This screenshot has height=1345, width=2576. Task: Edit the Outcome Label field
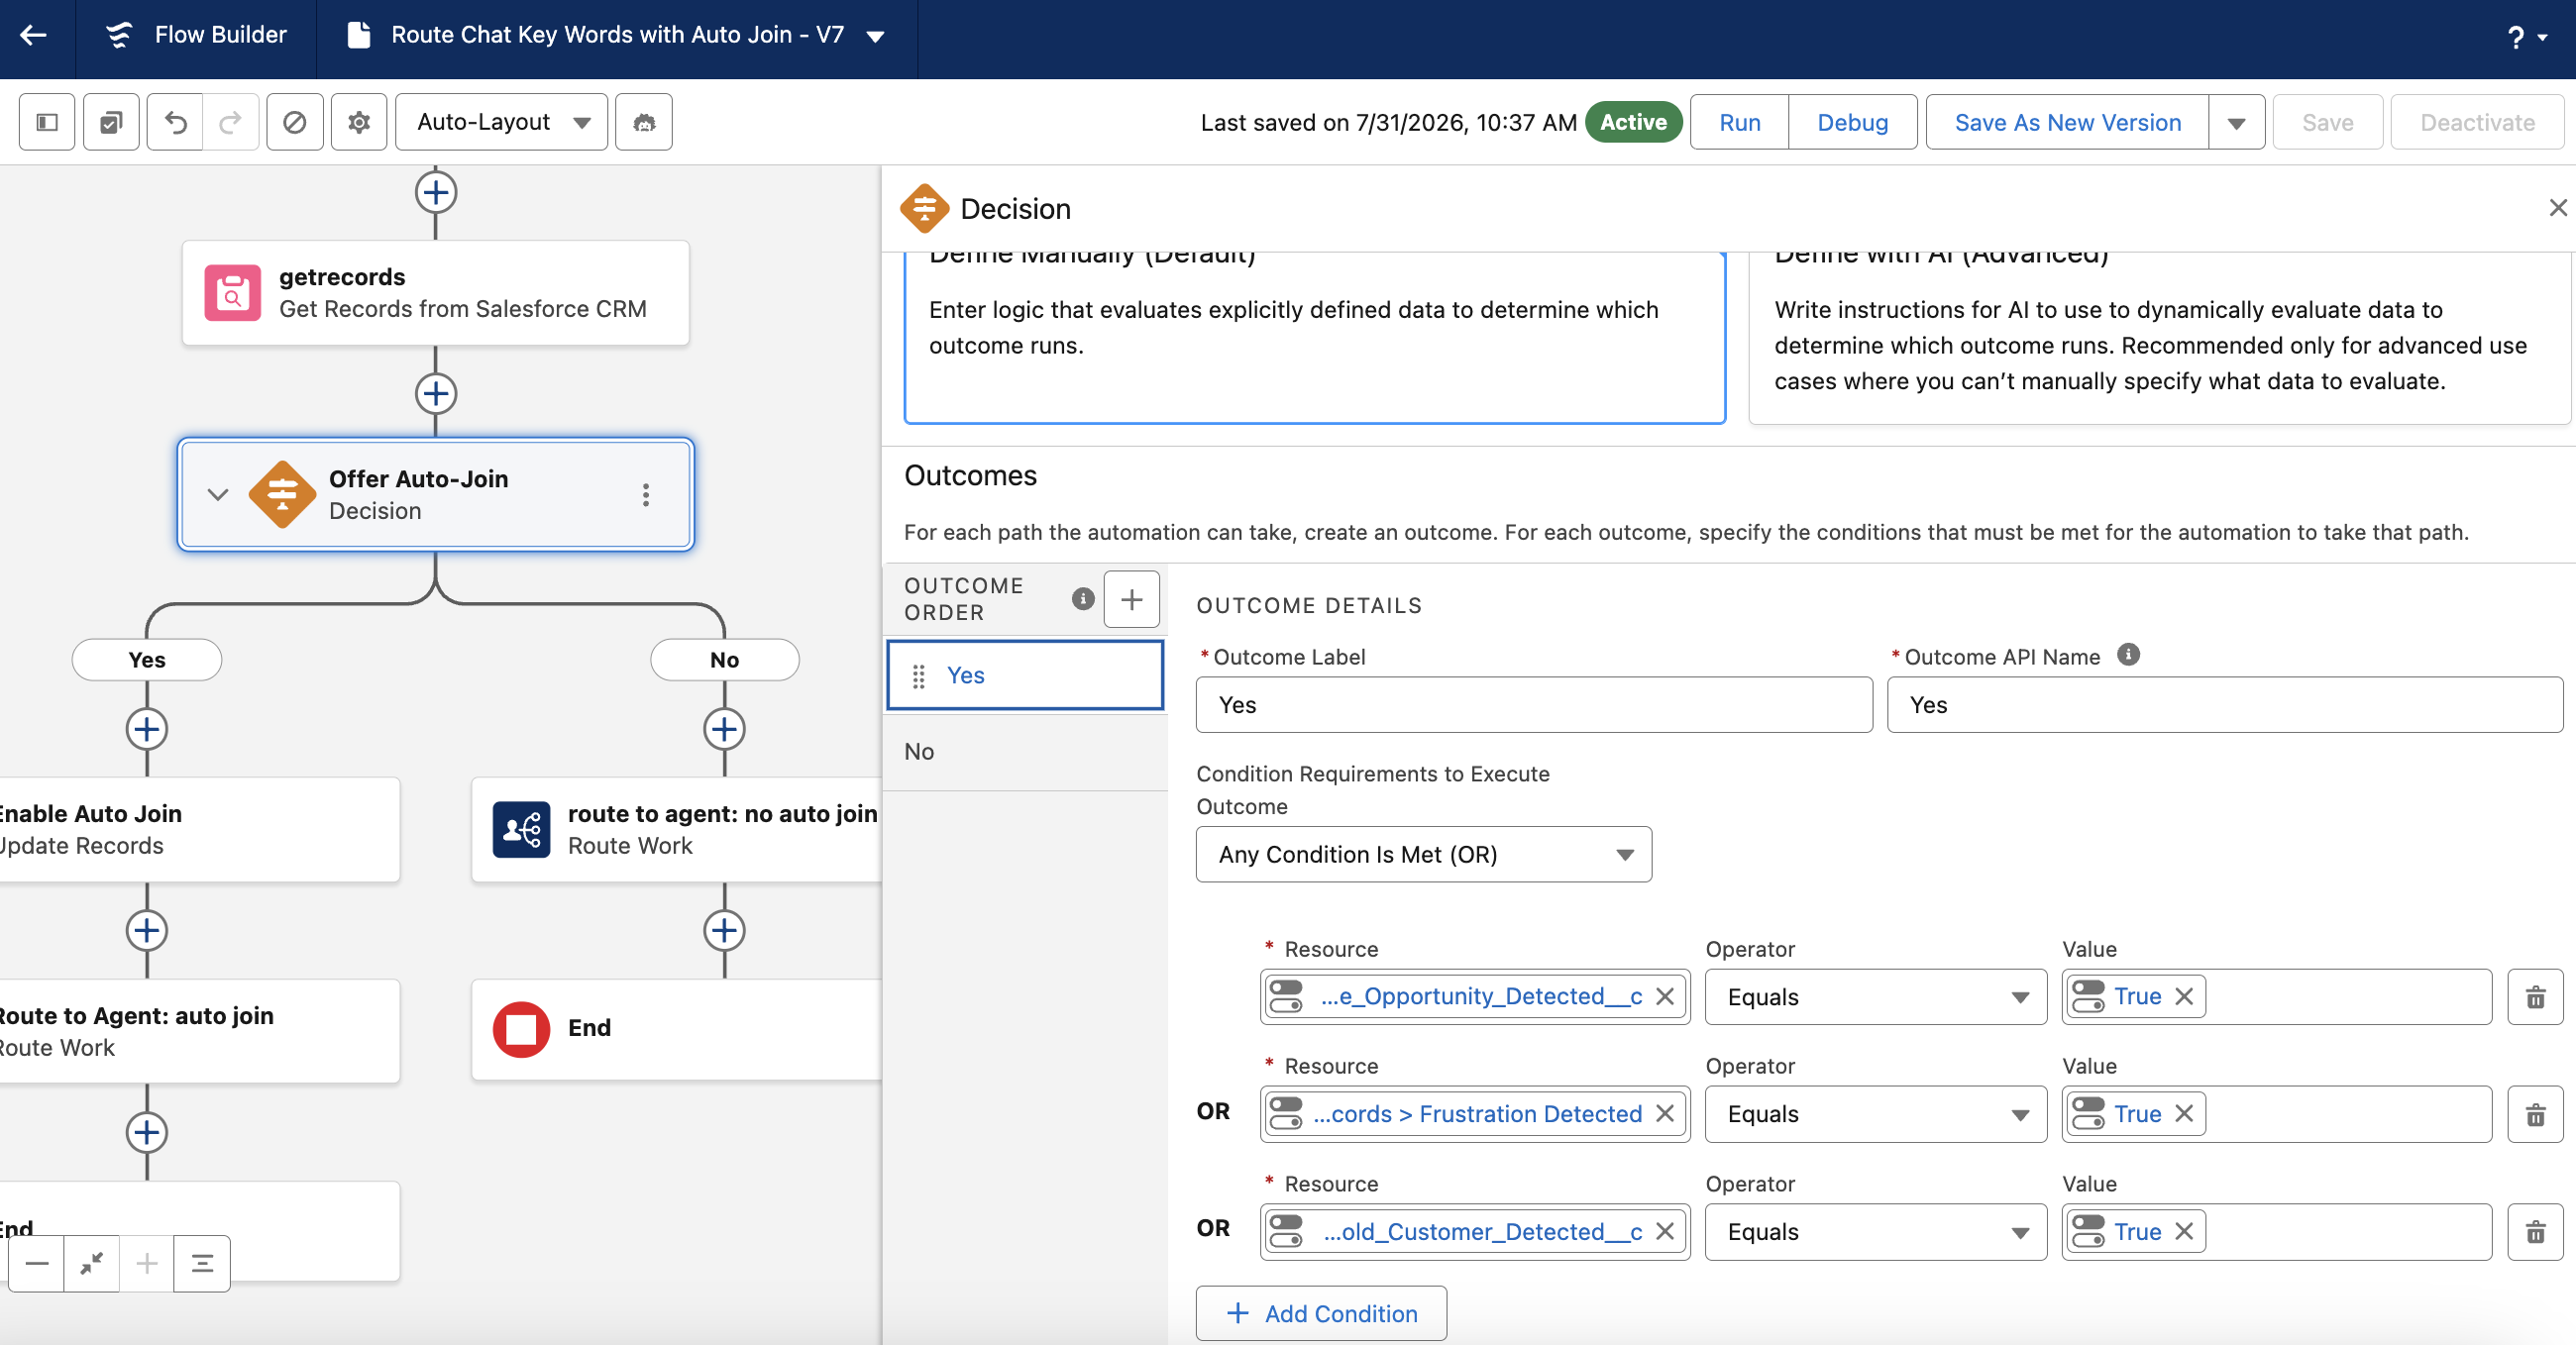1534,705
